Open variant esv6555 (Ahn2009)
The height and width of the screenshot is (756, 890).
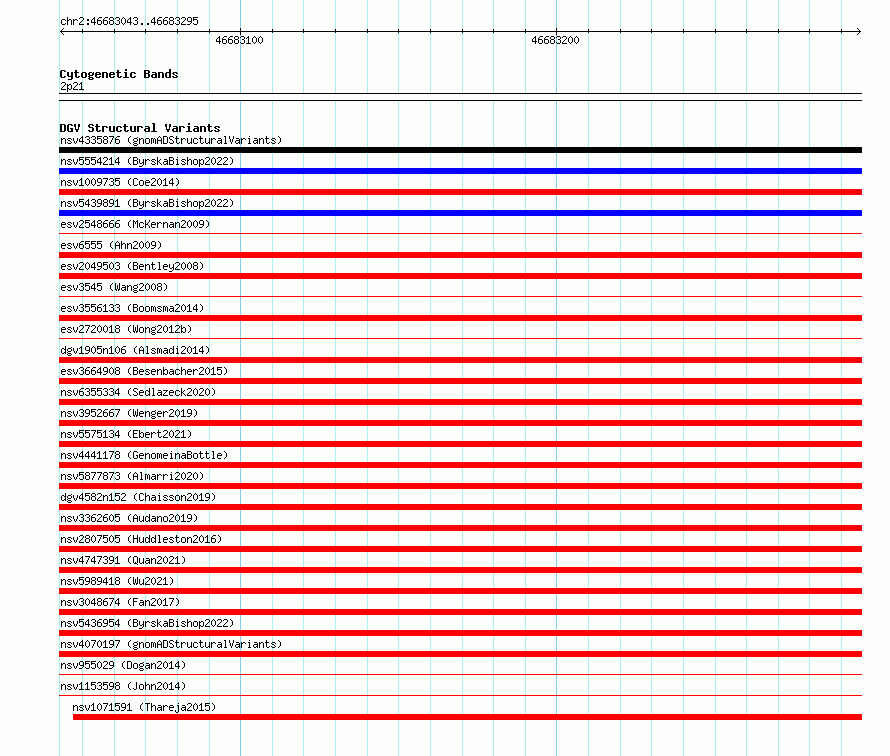(x=111, y=245)
